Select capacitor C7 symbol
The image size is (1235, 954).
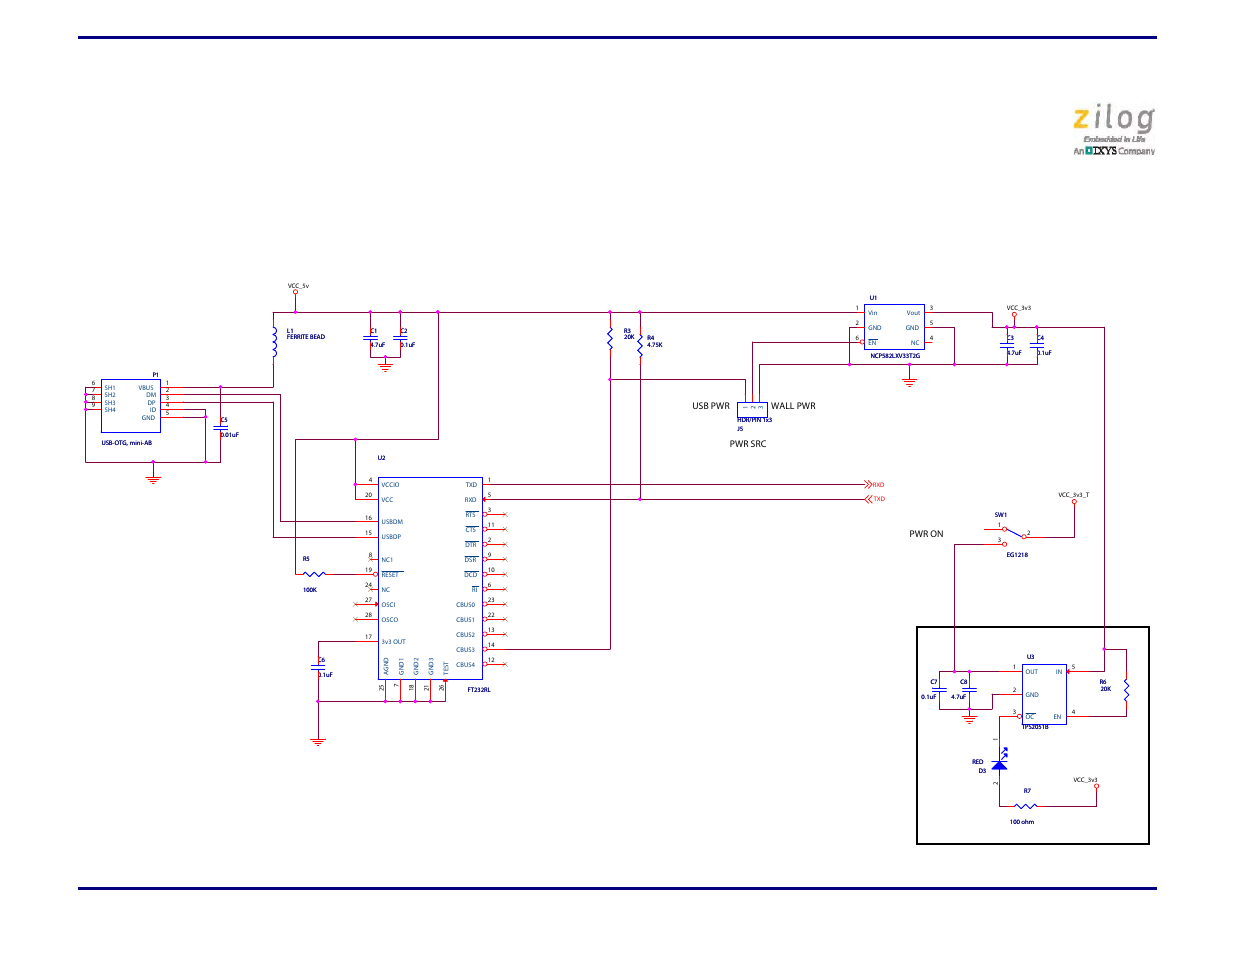[939, 689]
